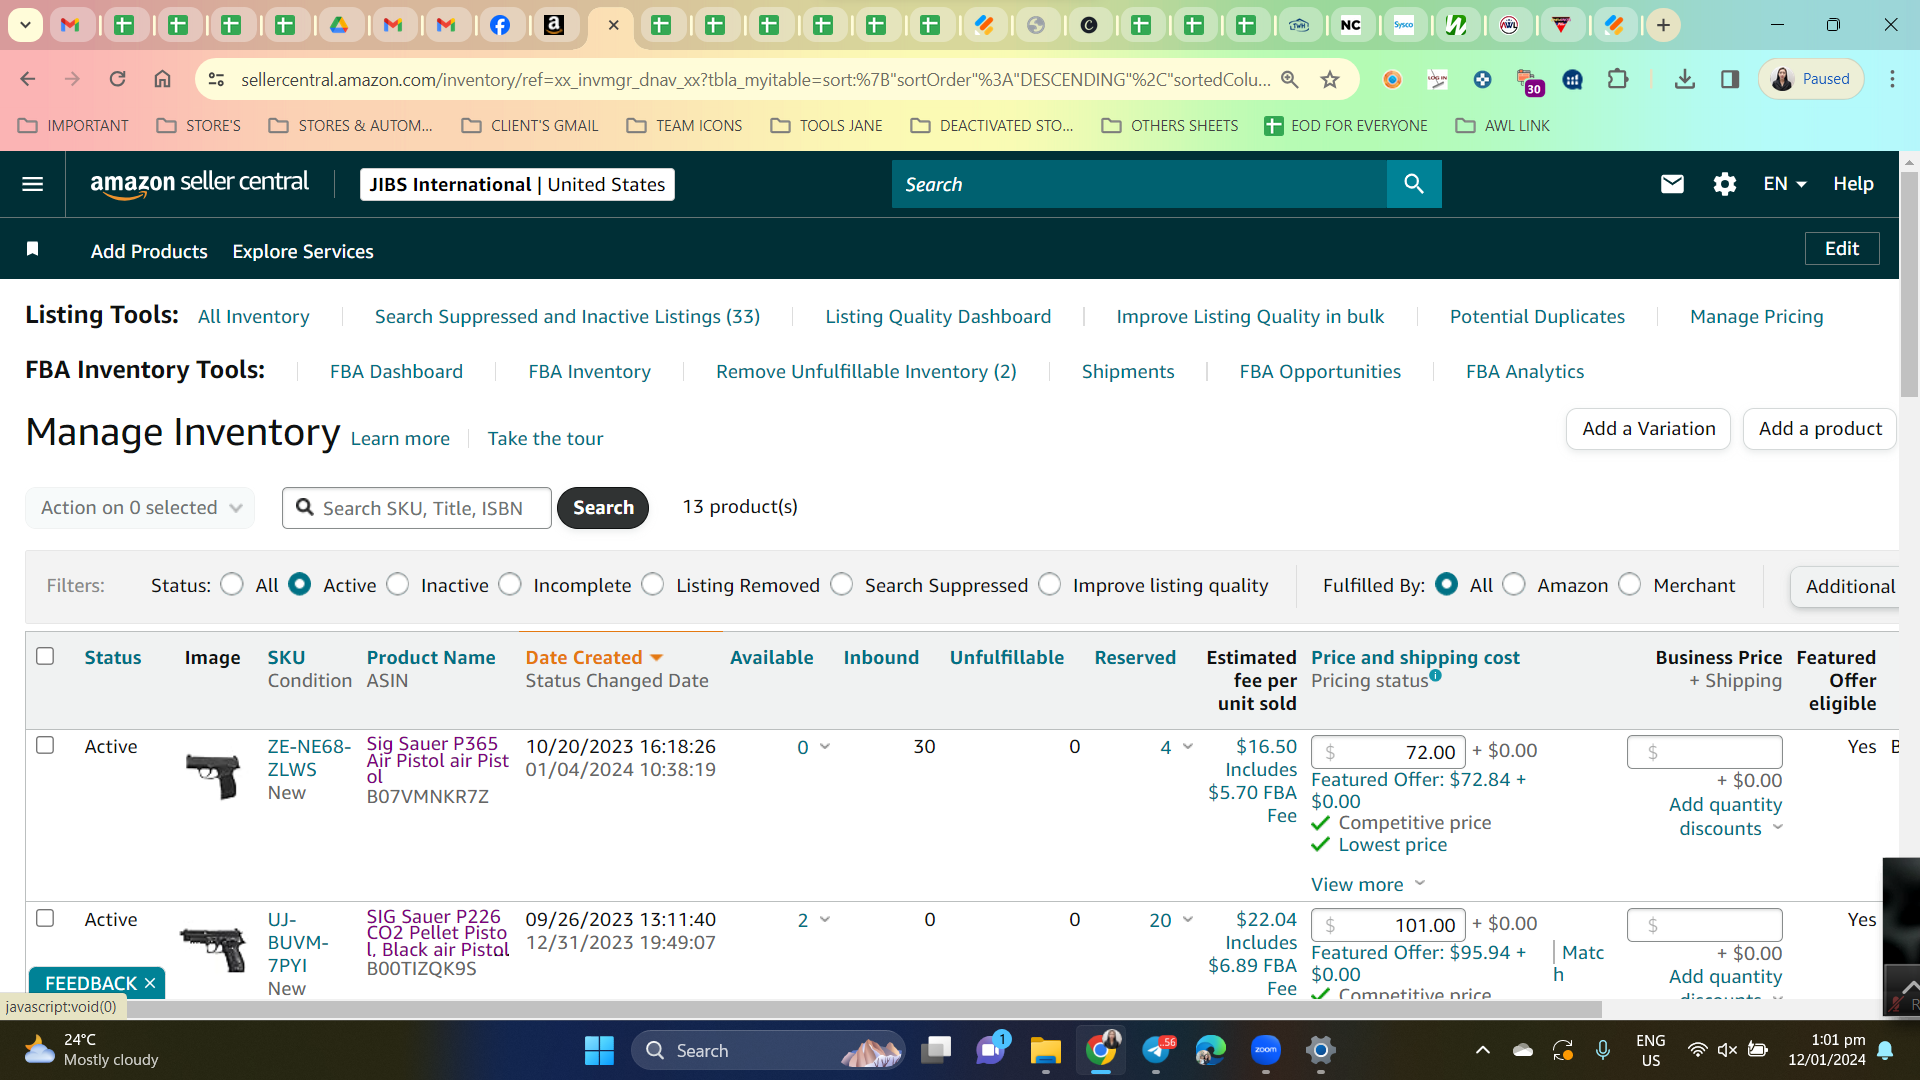
Task: Select the Search Suppressed filter
Action: pos(842,584)
